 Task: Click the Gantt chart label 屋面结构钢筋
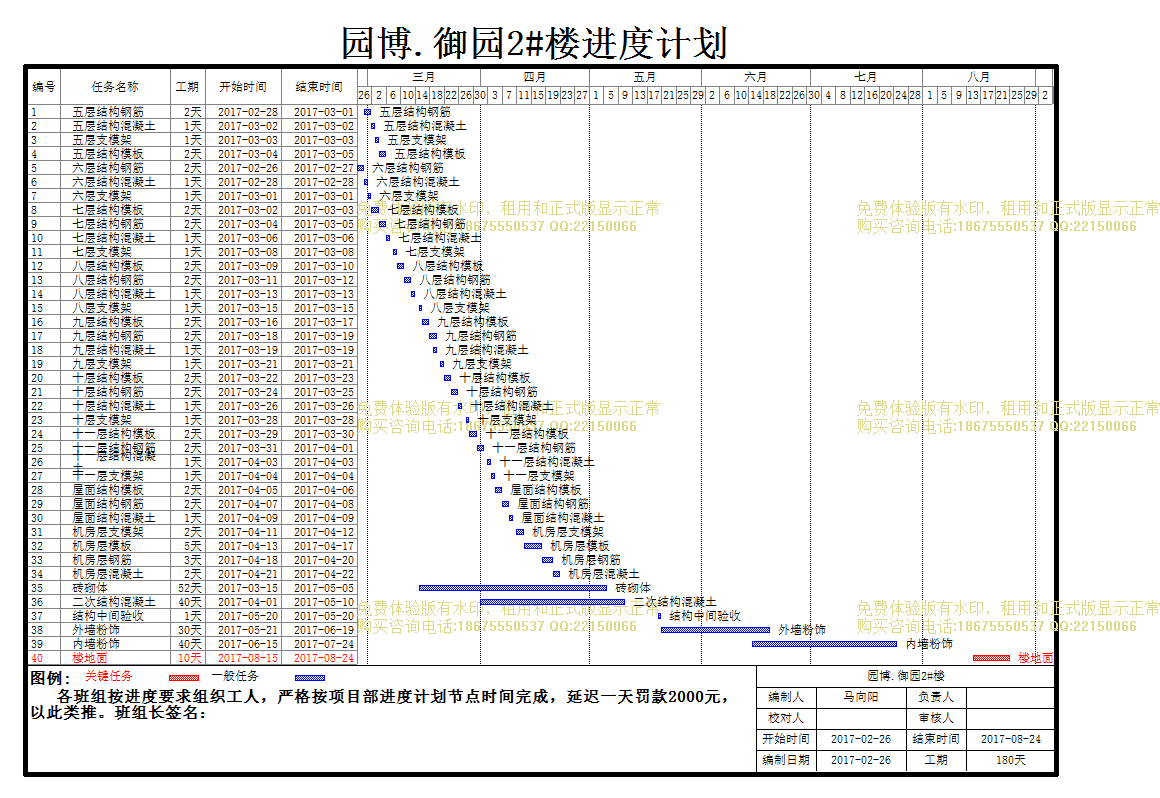click(x=553, y=504)
